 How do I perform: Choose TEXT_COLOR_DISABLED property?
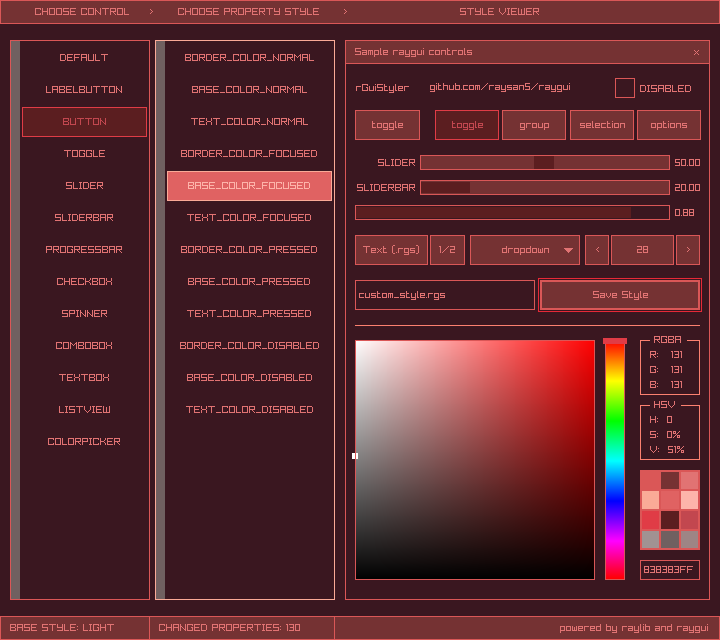click(249, 410)
